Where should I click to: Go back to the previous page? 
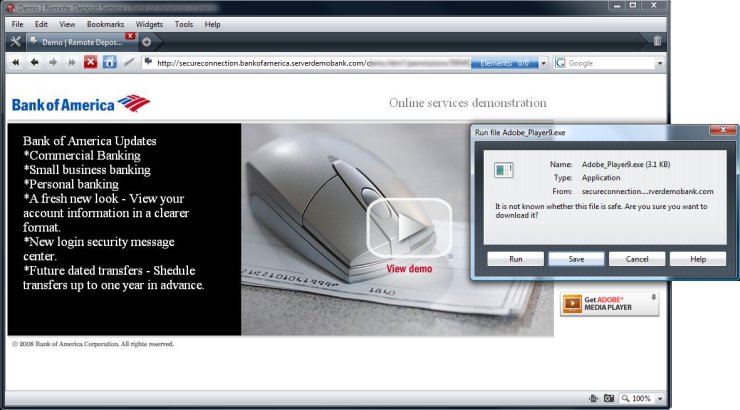[35, 62]
